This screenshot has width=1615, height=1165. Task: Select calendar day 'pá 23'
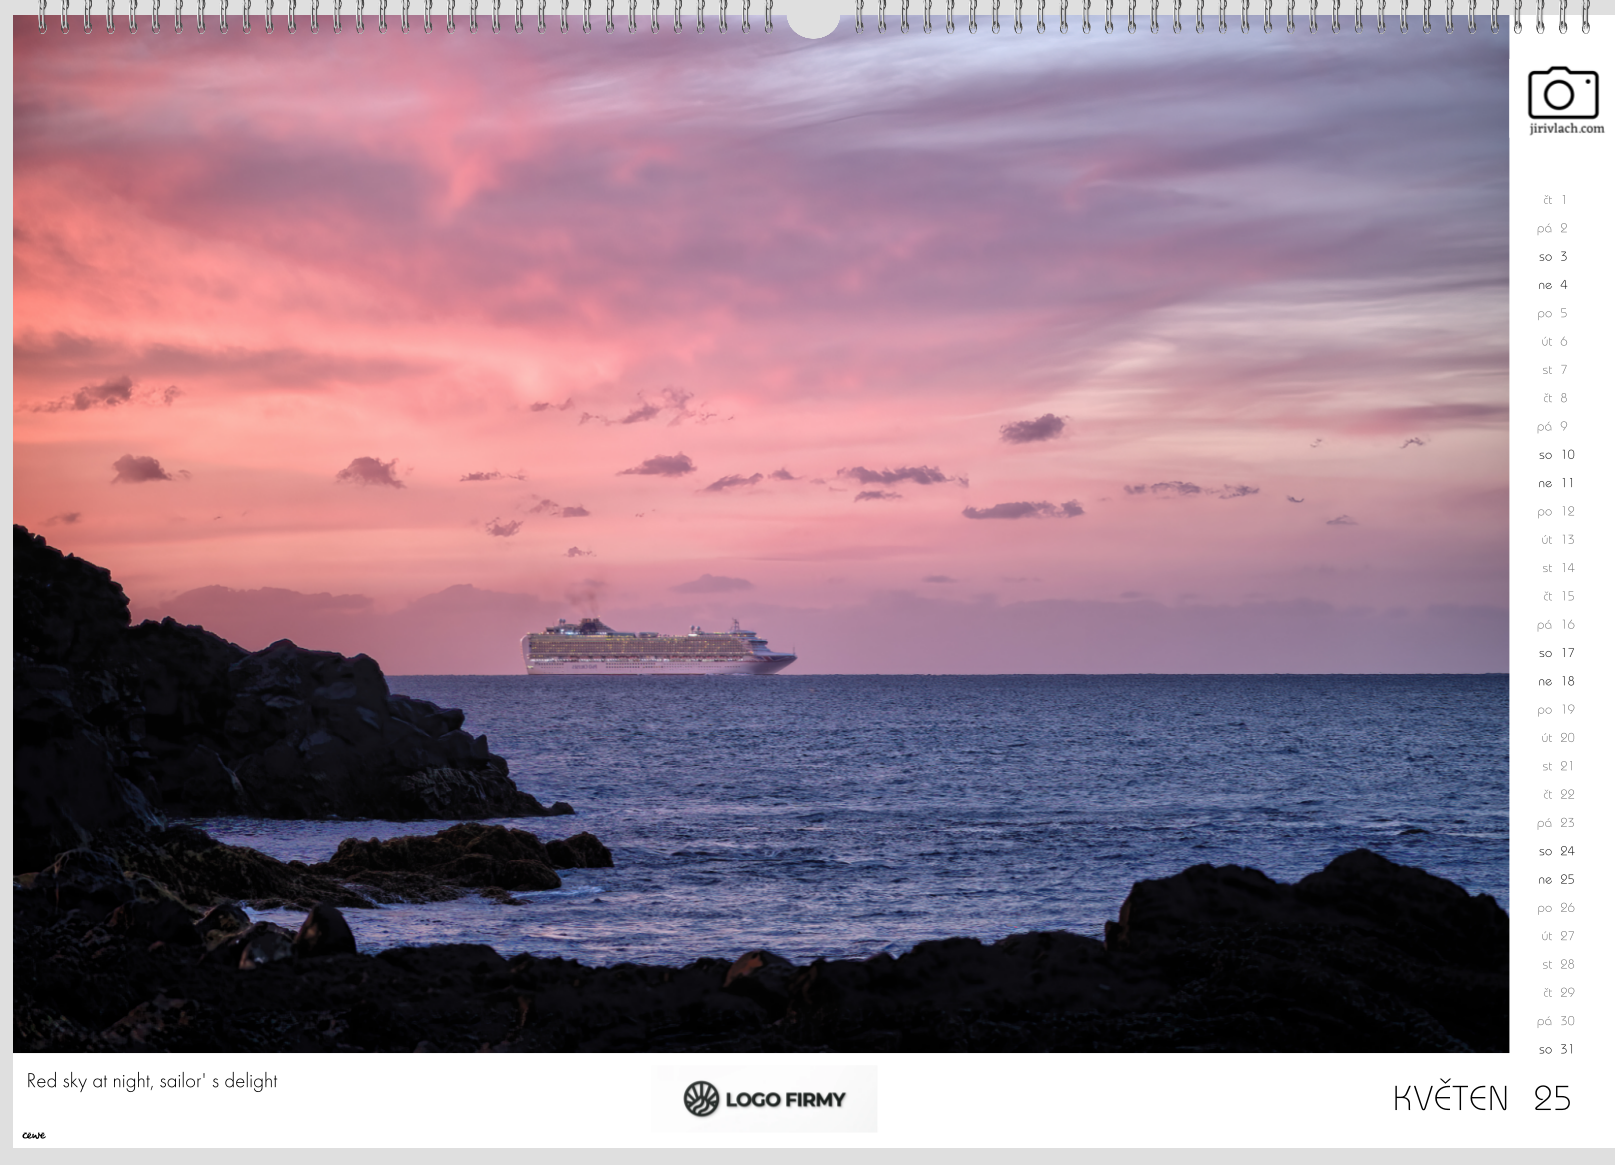pos(1556,823)
